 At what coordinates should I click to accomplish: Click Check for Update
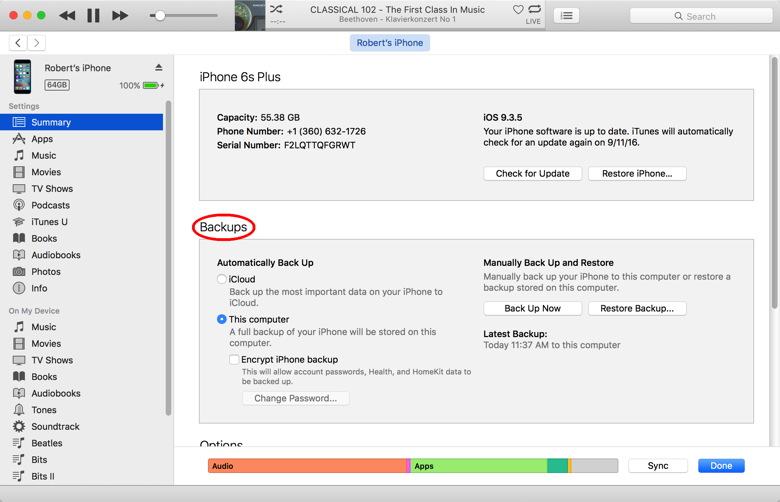coord(532,174)
